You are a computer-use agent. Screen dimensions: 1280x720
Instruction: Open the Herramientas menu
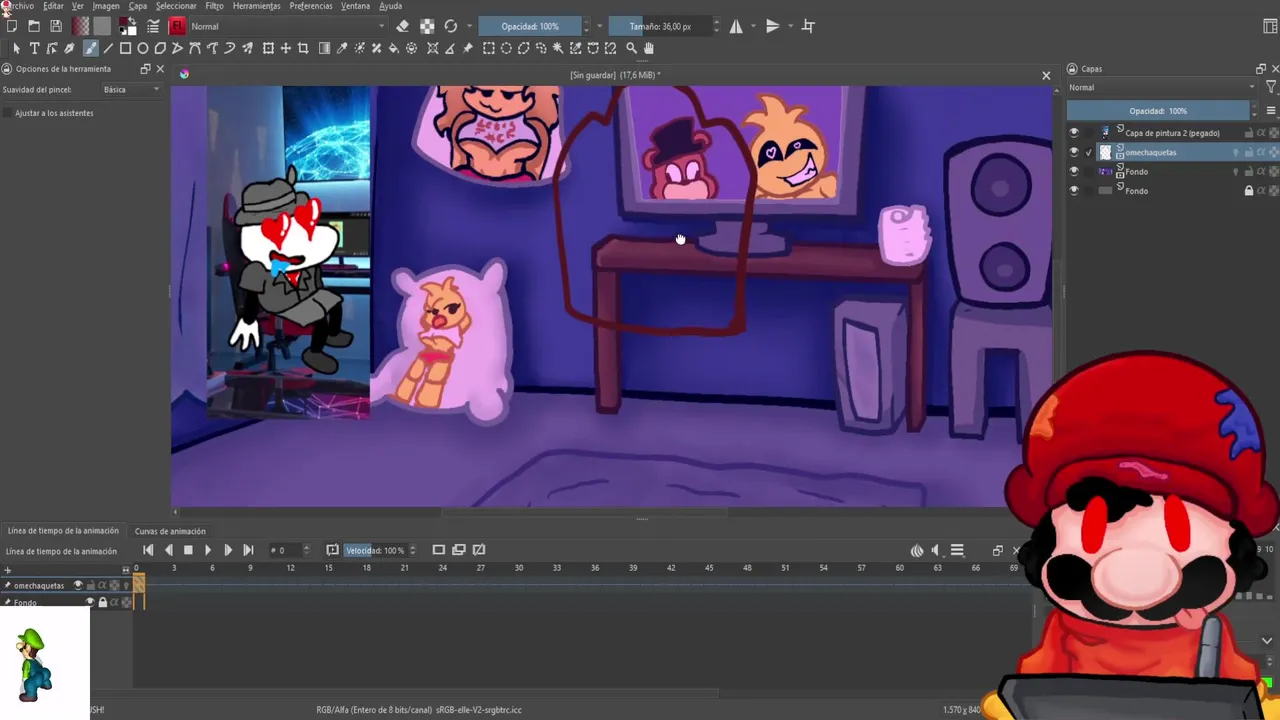(x=257, y=6)
